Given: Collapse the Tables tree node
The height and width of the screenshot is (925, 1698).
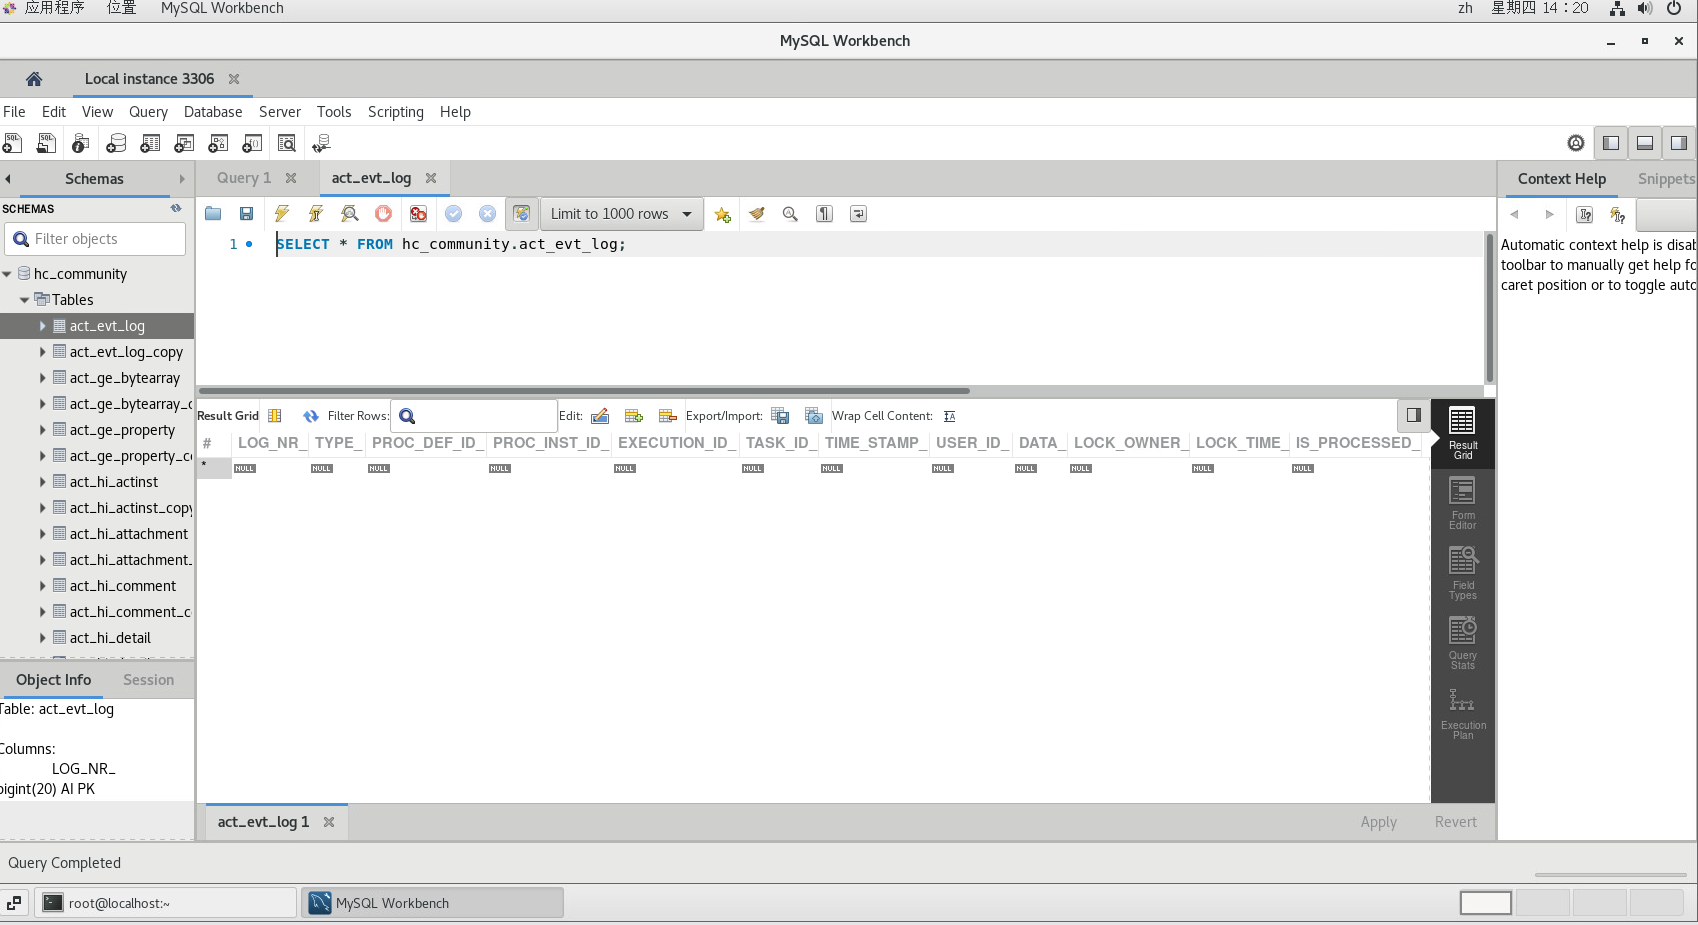Looking at the screenshot, I should 23,299.
